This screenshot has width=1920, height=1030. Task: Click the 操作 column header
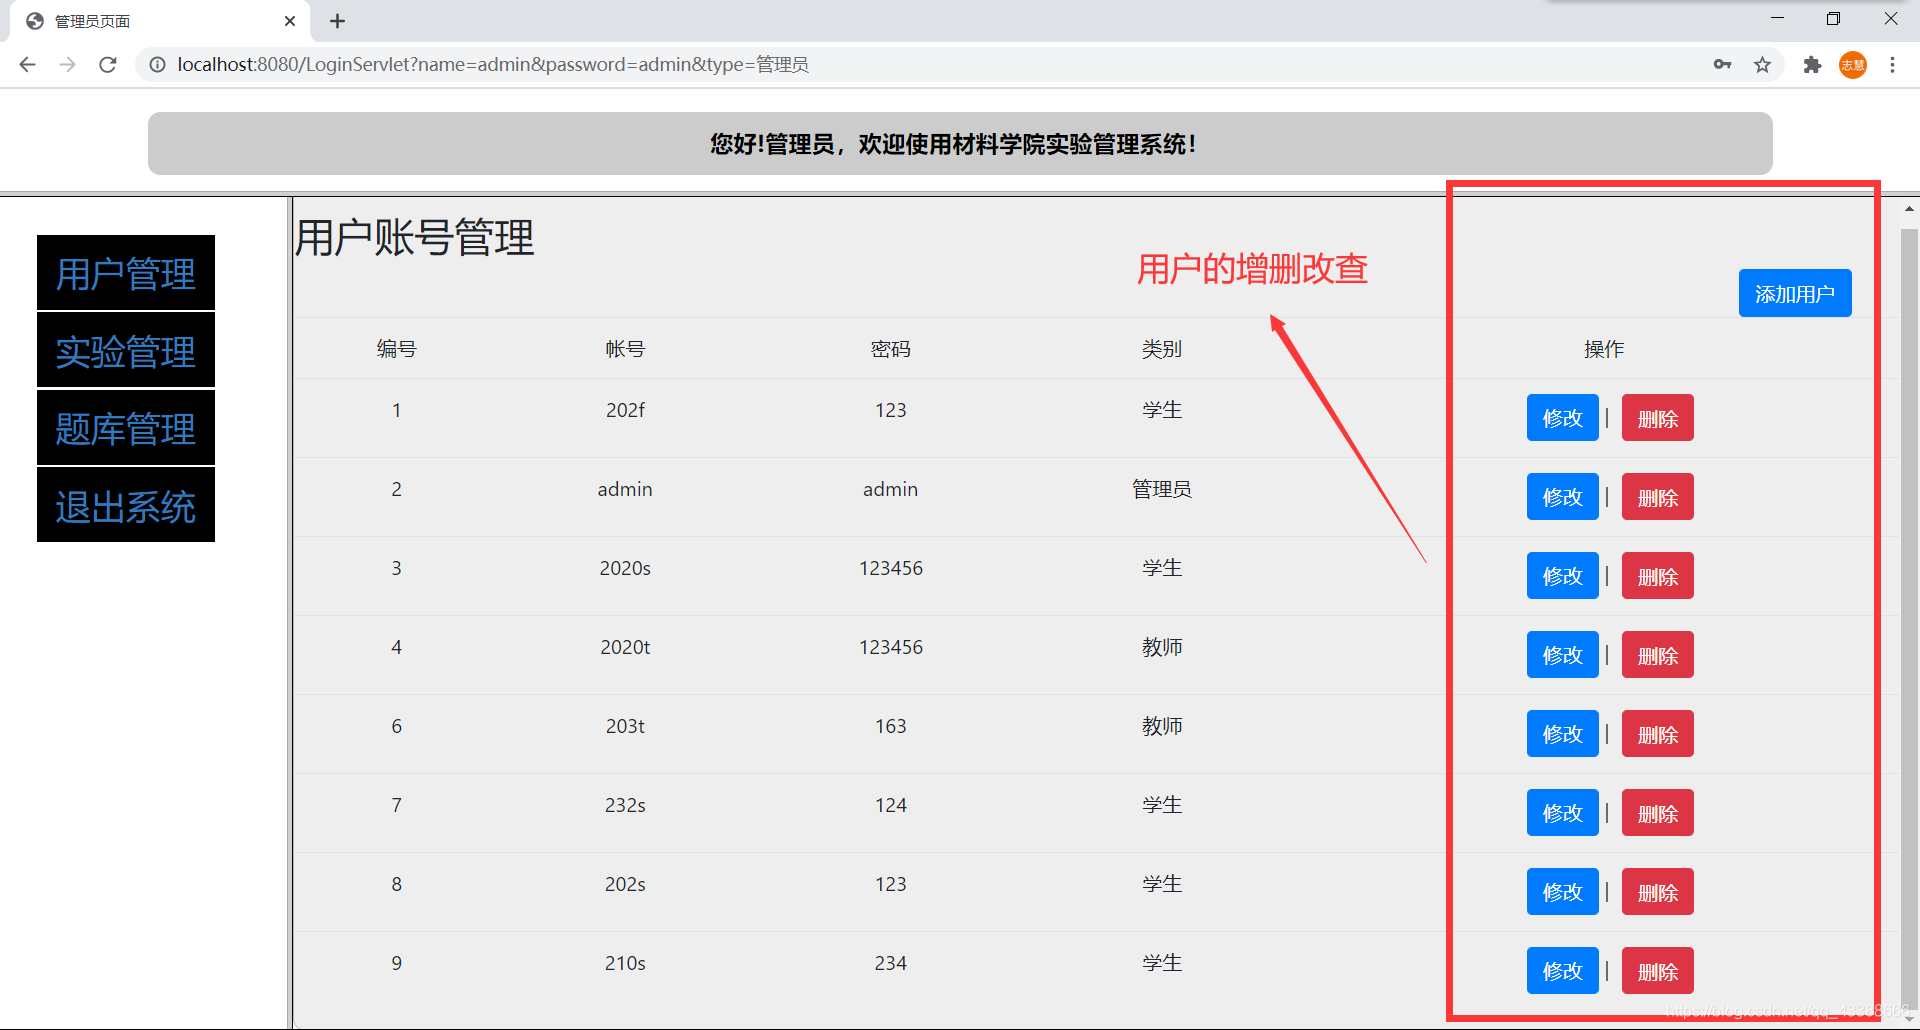coord(1604,349)
